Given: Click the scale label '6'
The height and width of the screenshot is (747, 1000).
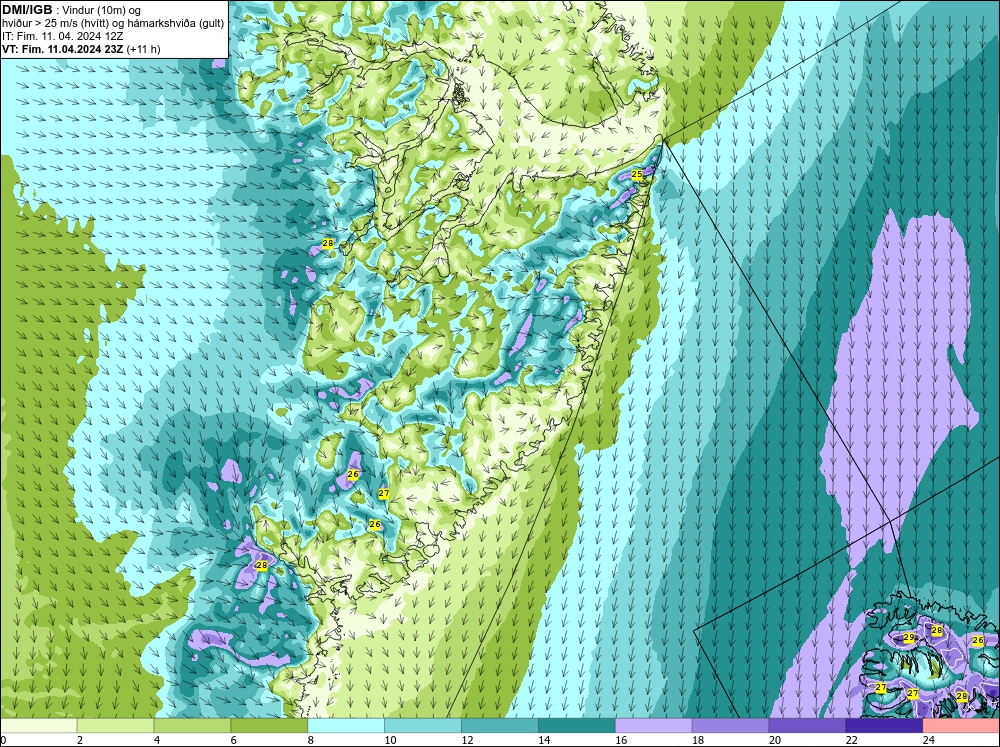Looking at the screenshot, I should [234, 740].
